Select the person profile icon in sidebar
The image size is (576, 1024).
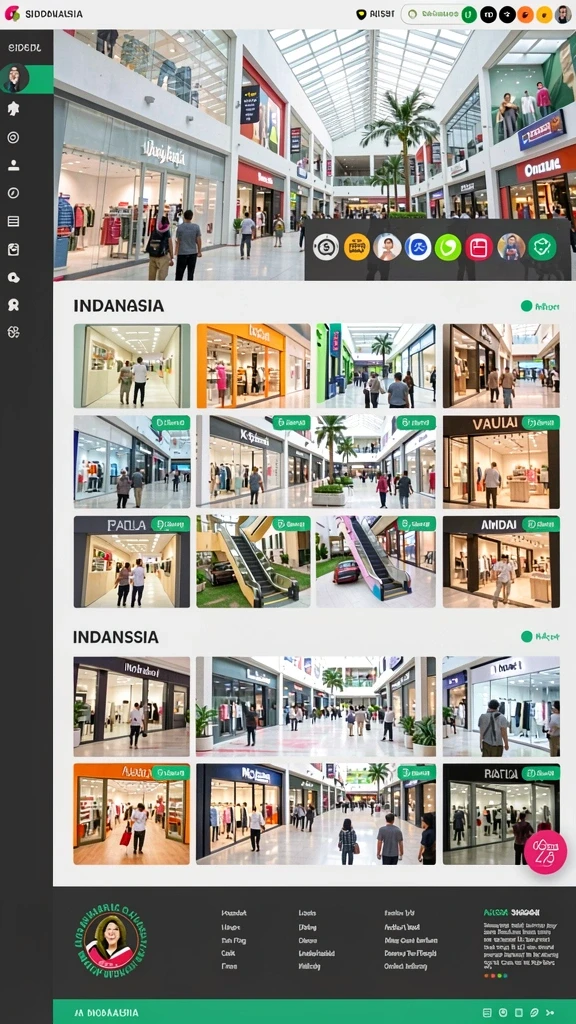[x=13, y=165]
